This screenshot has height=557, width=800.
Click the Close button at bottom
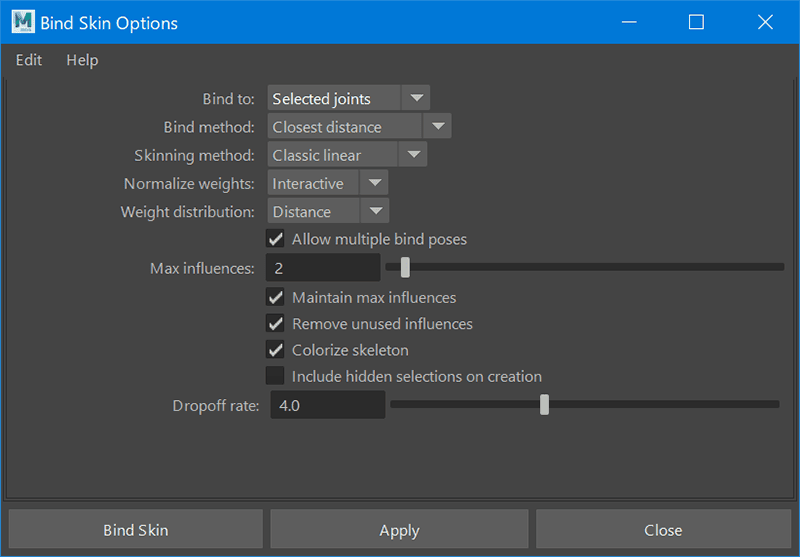(663, 530)
